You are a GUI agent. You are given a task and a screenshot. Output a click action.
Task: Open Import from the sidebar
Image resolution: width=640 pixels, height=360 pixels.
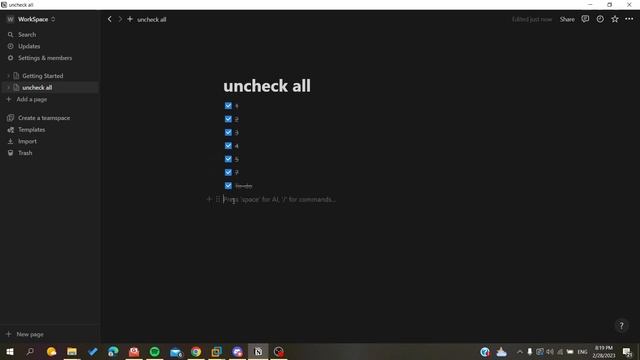(27, 141)
